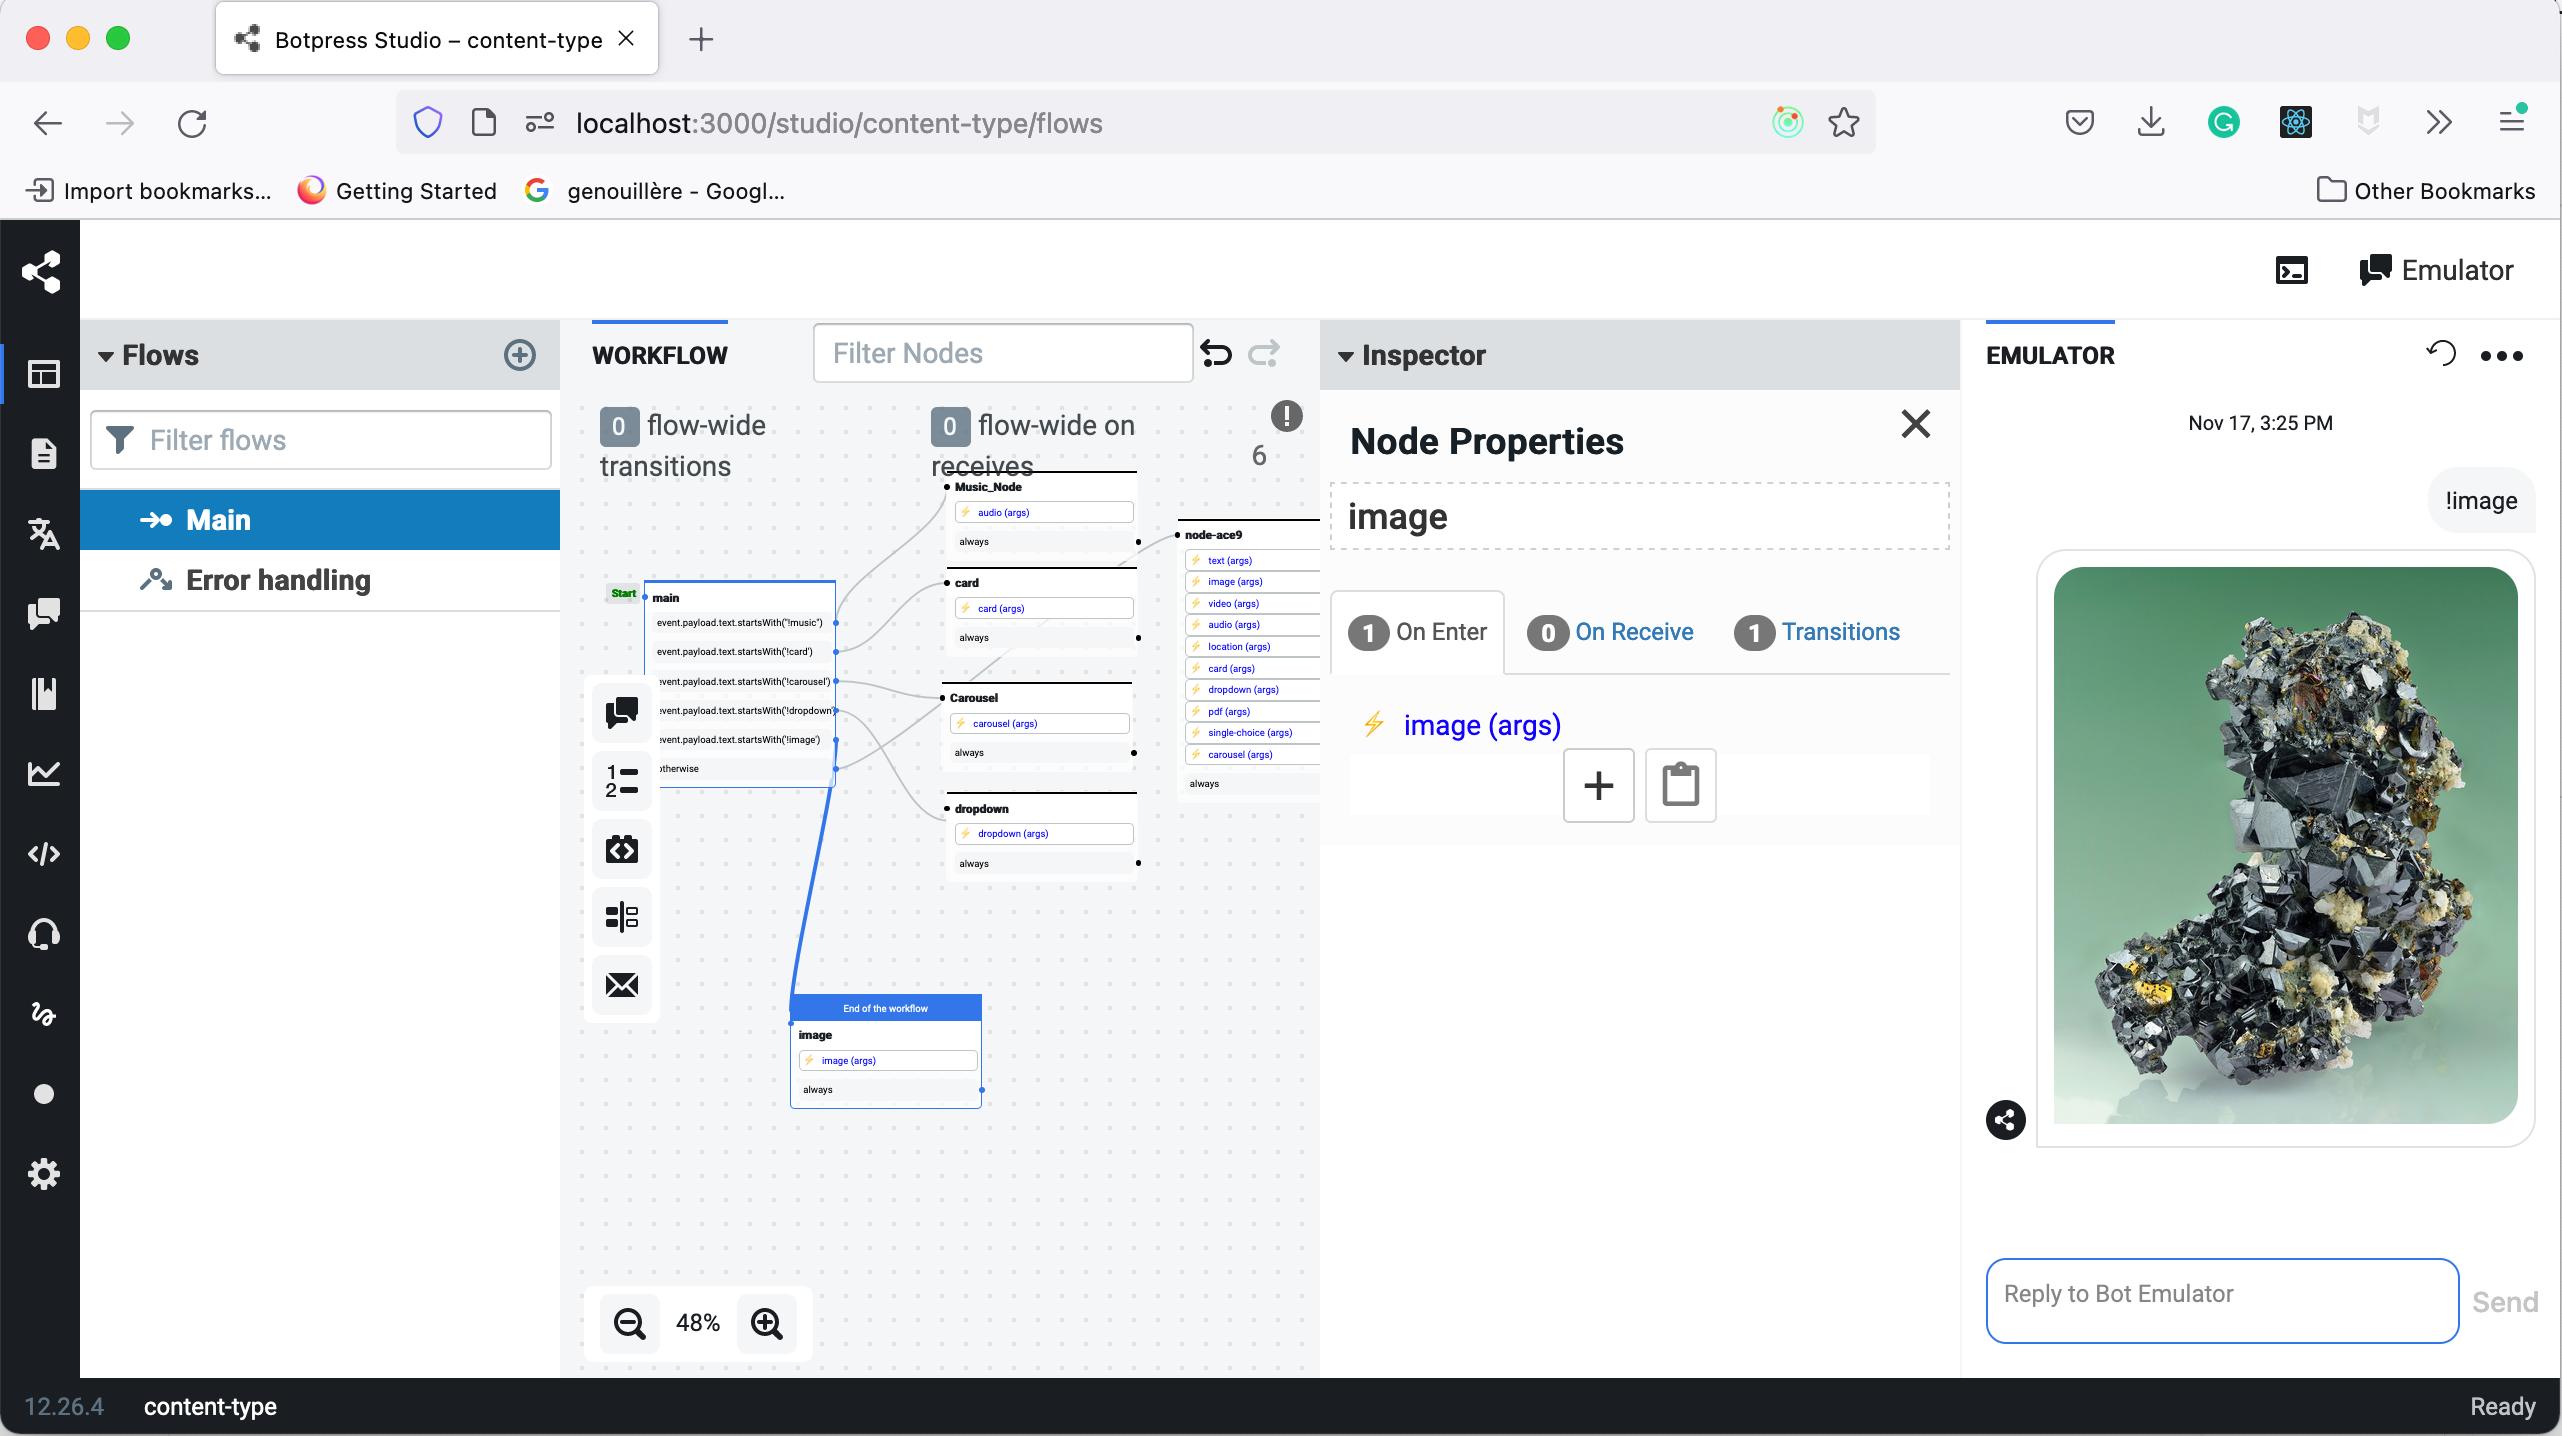Switch to the Transitions tab
The height and width of the screenshot is (1436, 2562).
click(x=1839, y=632)
